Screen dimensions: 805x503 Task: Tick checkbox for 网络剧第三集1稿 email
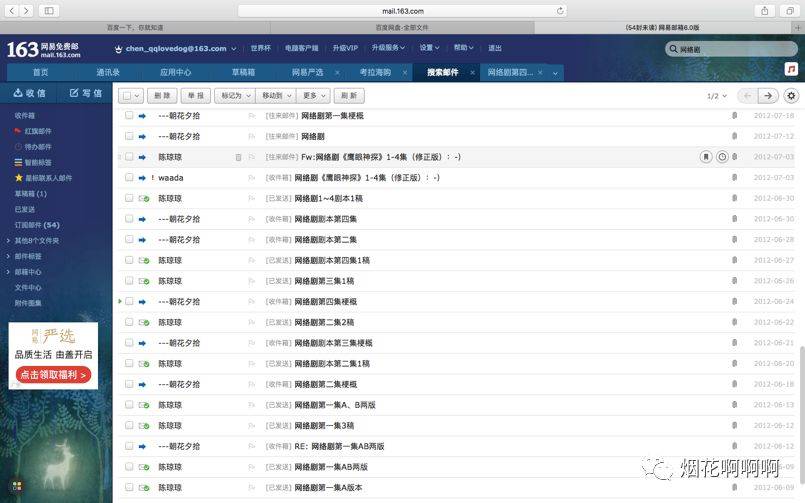(129, 280)
